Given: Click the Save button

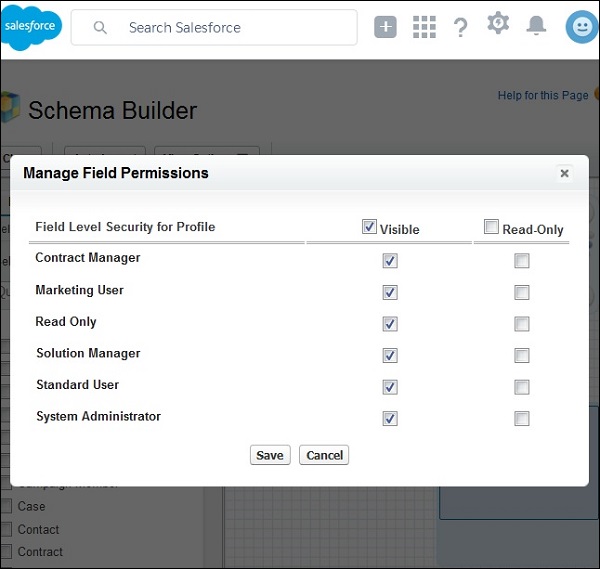Looking at the screenshot, I should pos(270,455).
